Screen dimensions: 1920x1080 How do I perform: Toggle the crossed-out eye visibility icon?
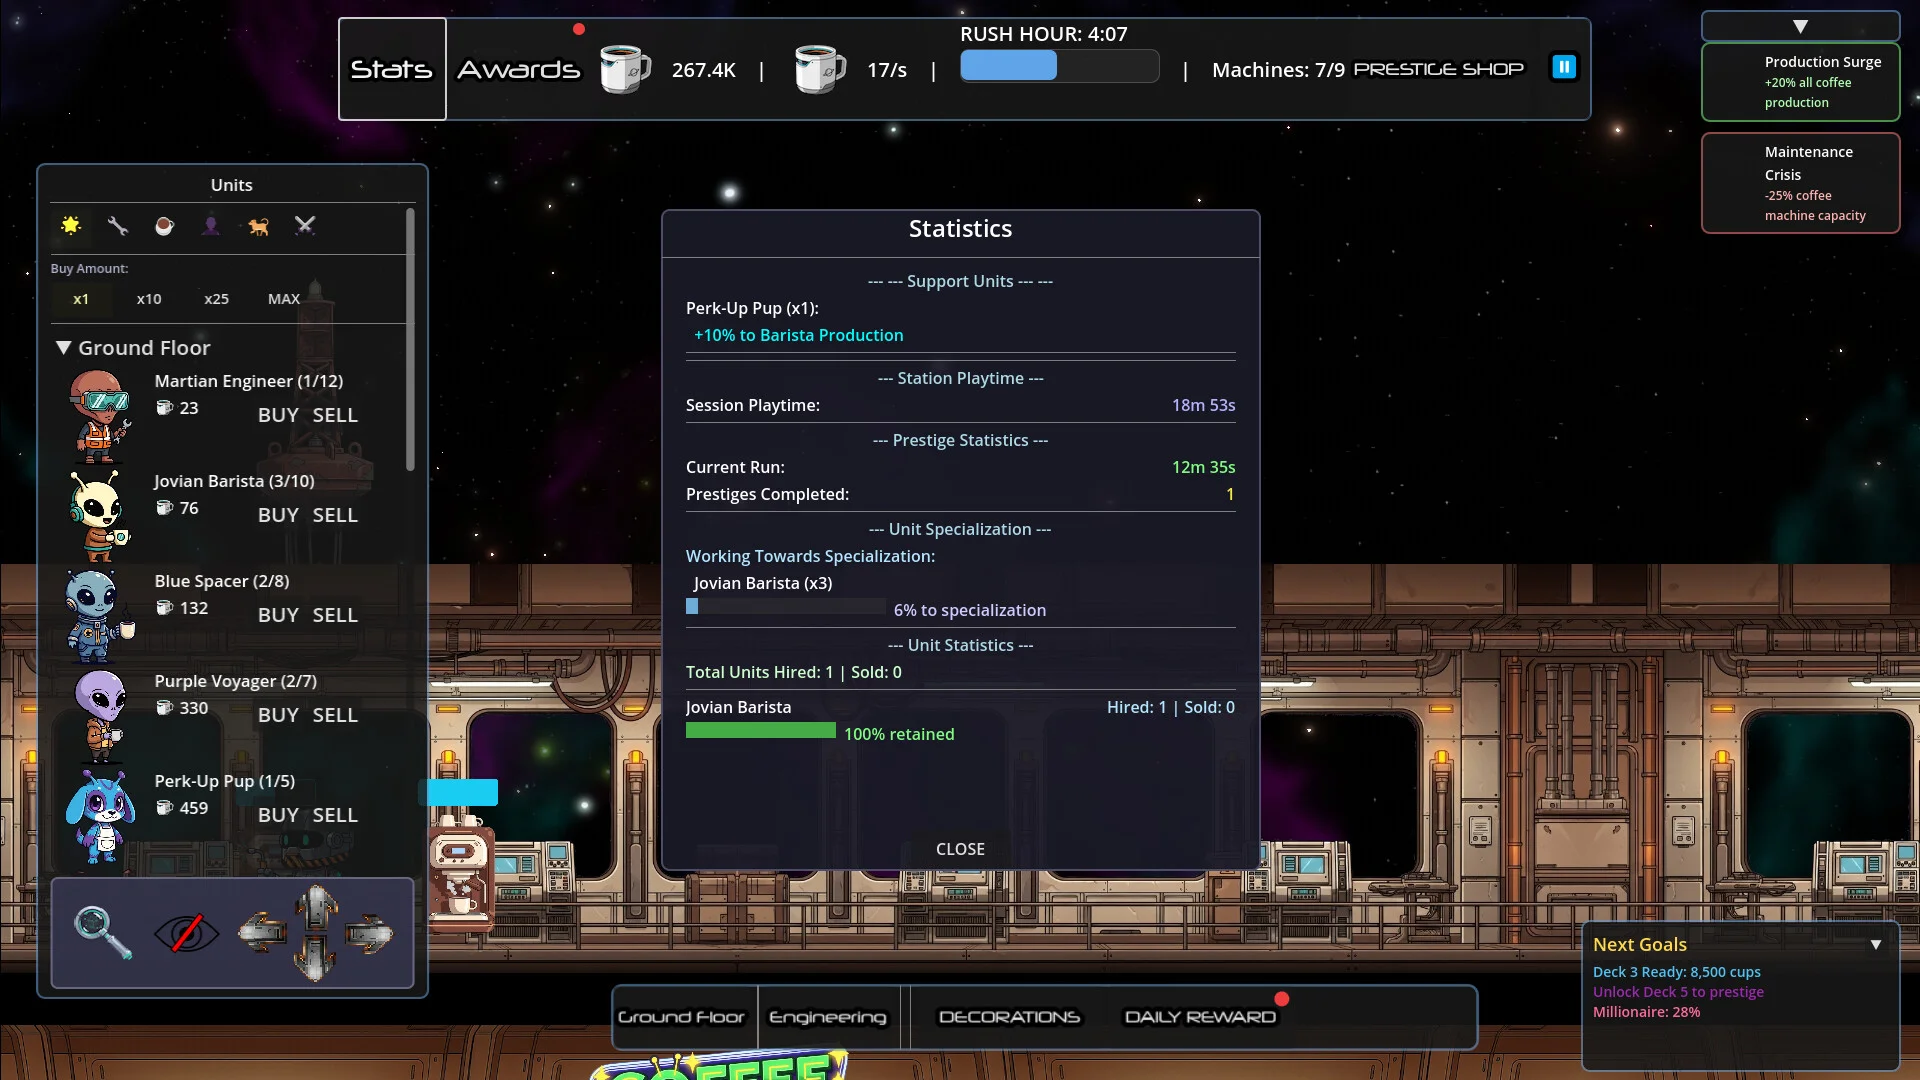[x=186, y=933]
